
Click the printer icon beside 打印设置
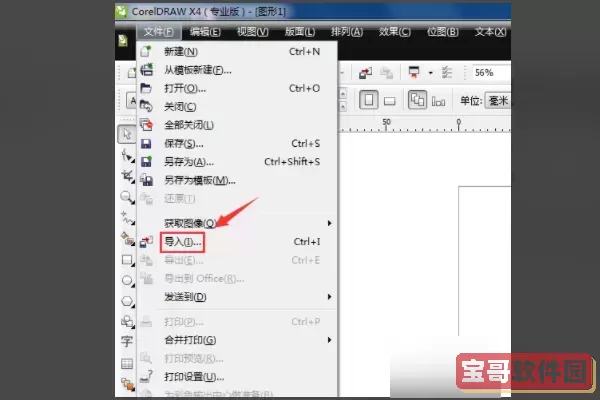point(146,376)
